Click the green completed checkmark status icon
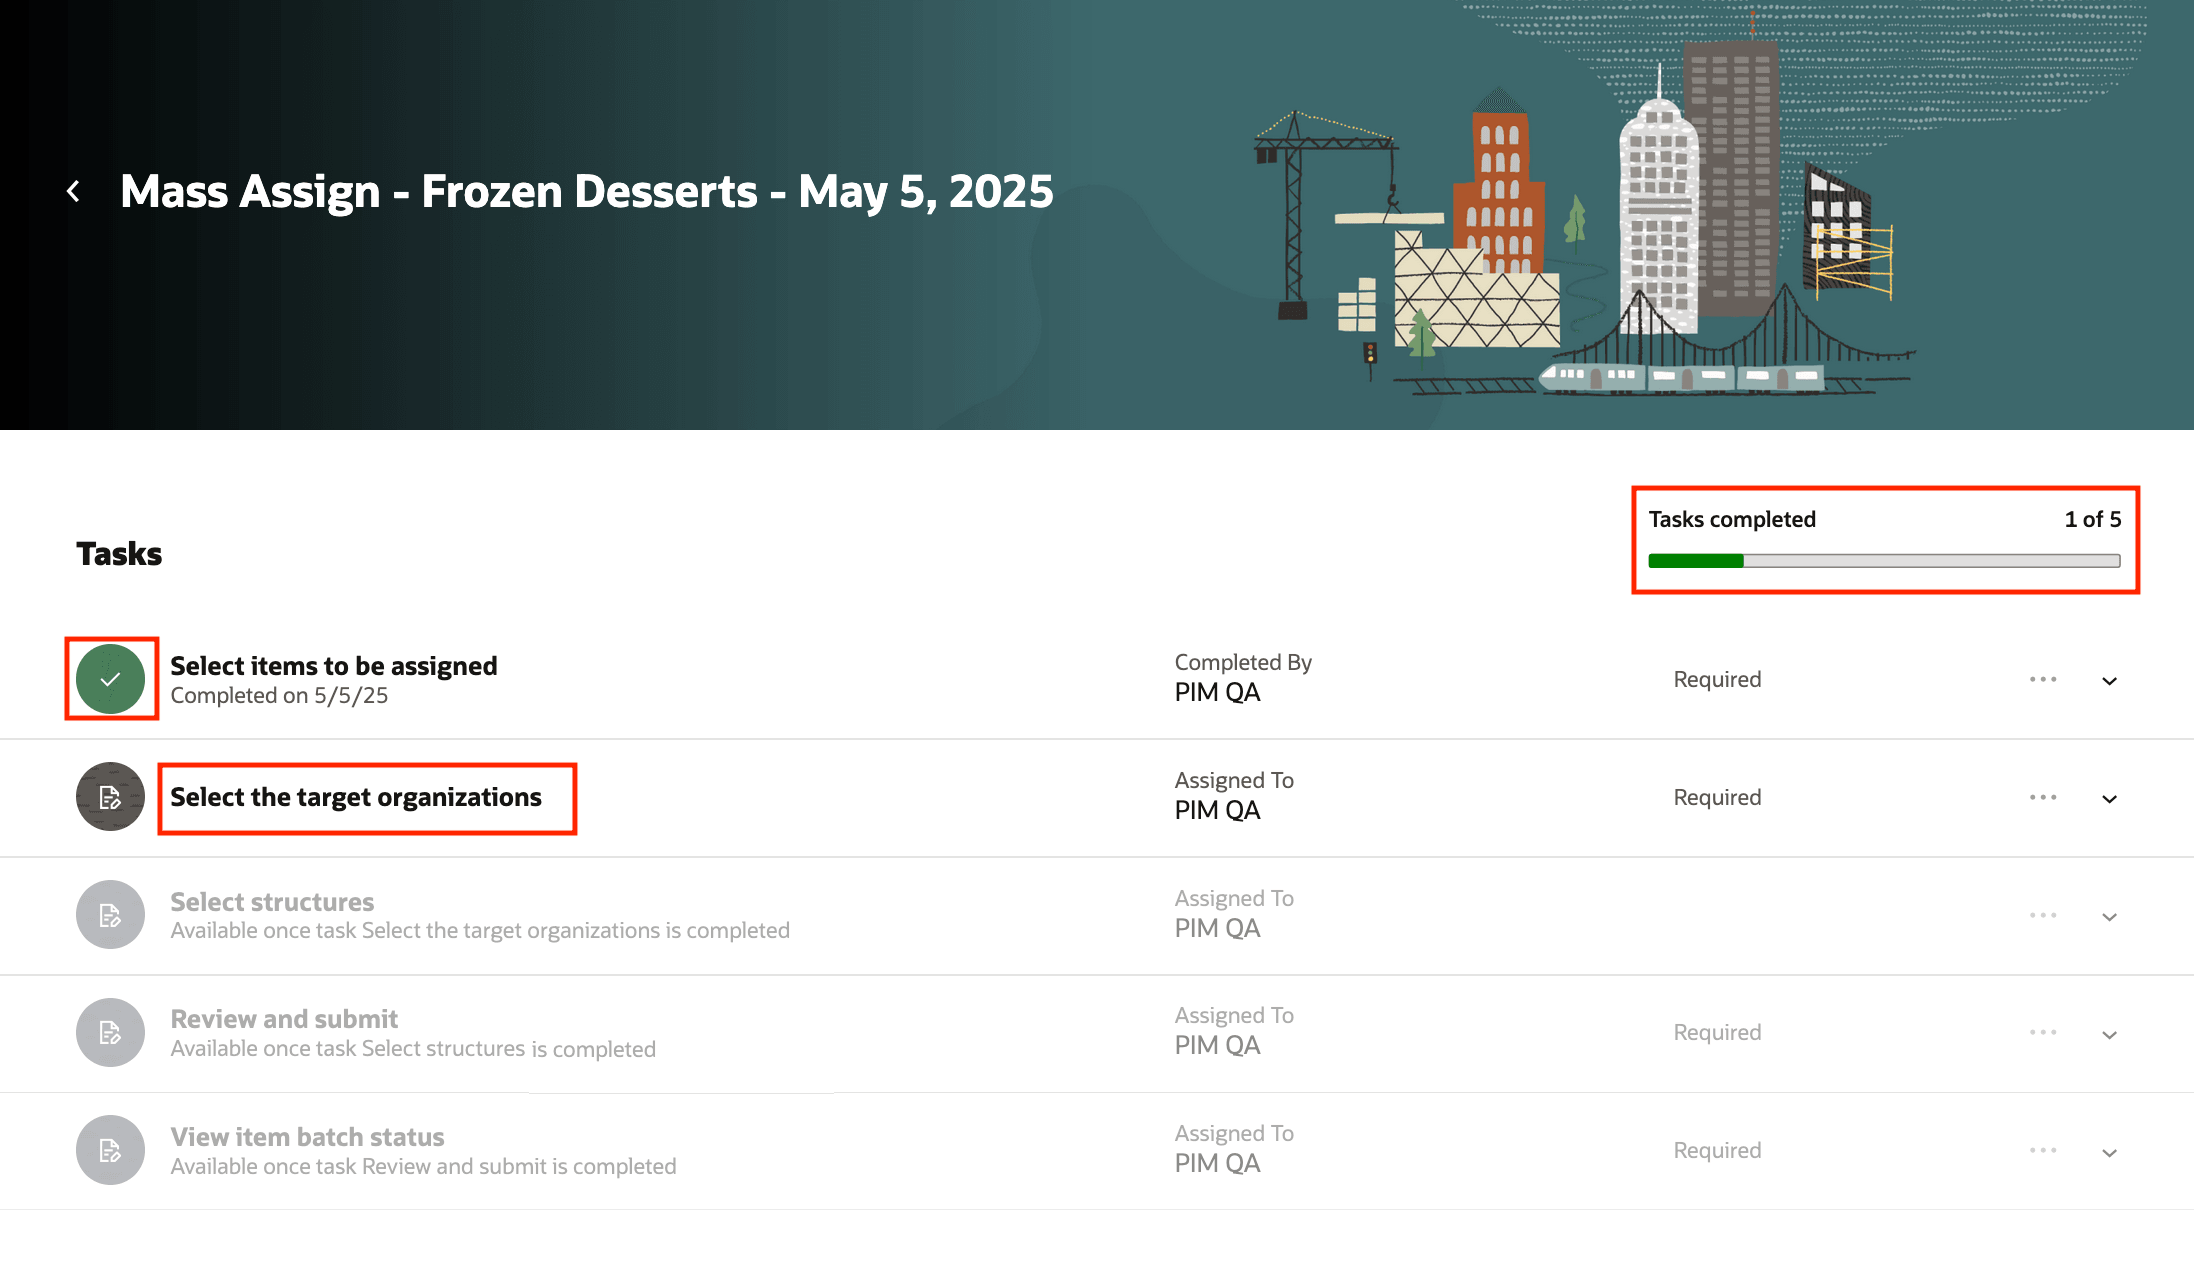The image size is (2194, 1283). 110,679
